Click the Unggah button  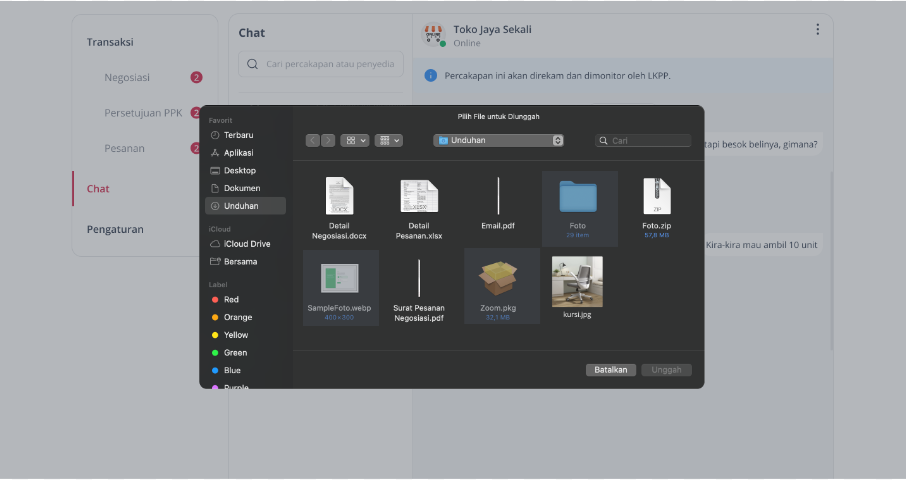click(x=666, y=370)
